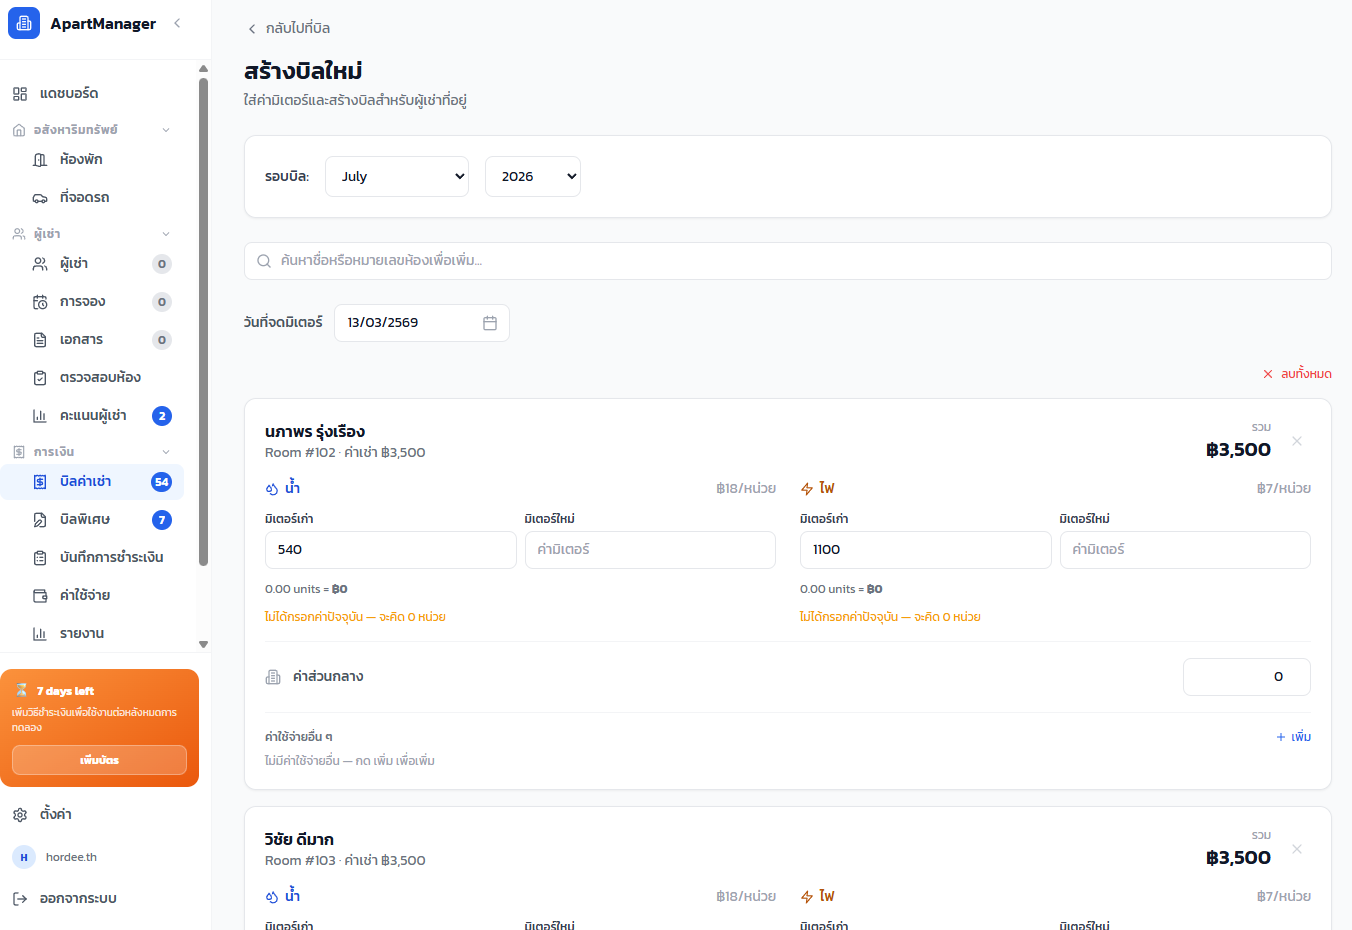
Task: Click the hordee.th user avatar
Action: (x=24, y=857)
